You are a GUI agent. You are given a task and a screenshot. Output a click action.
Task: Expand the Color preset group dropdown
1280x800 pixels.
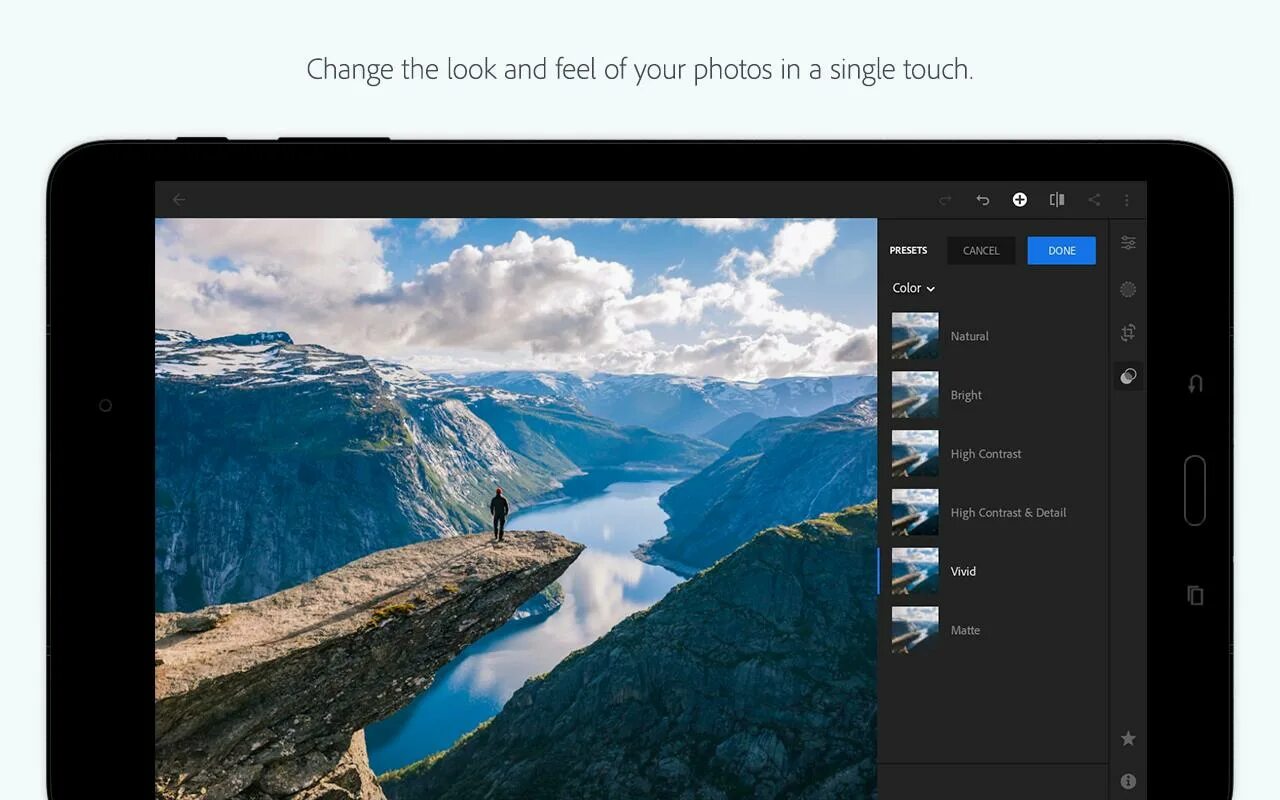(x=914, y=288)
